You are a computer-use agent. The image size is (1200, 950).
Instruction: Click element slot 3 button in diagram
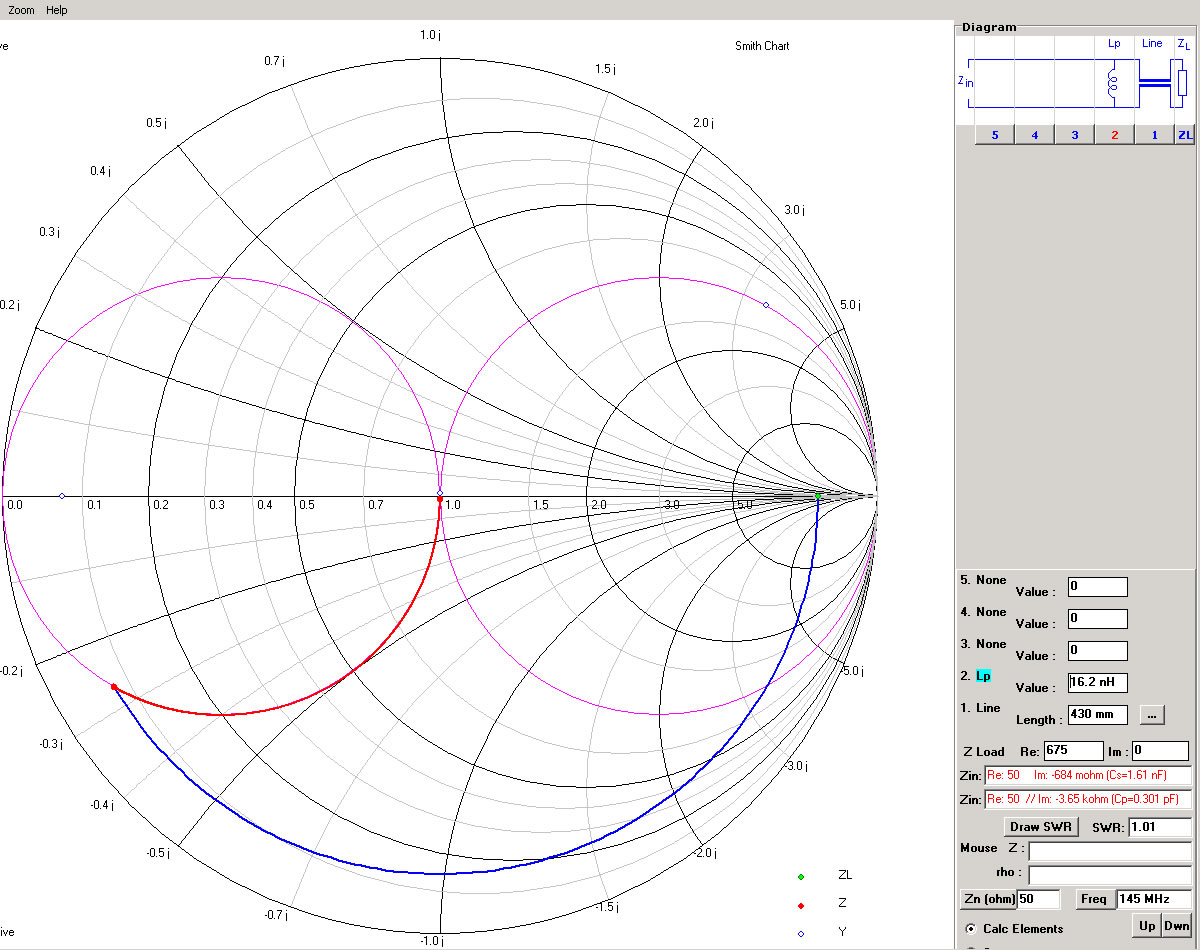click(1074, 135)
